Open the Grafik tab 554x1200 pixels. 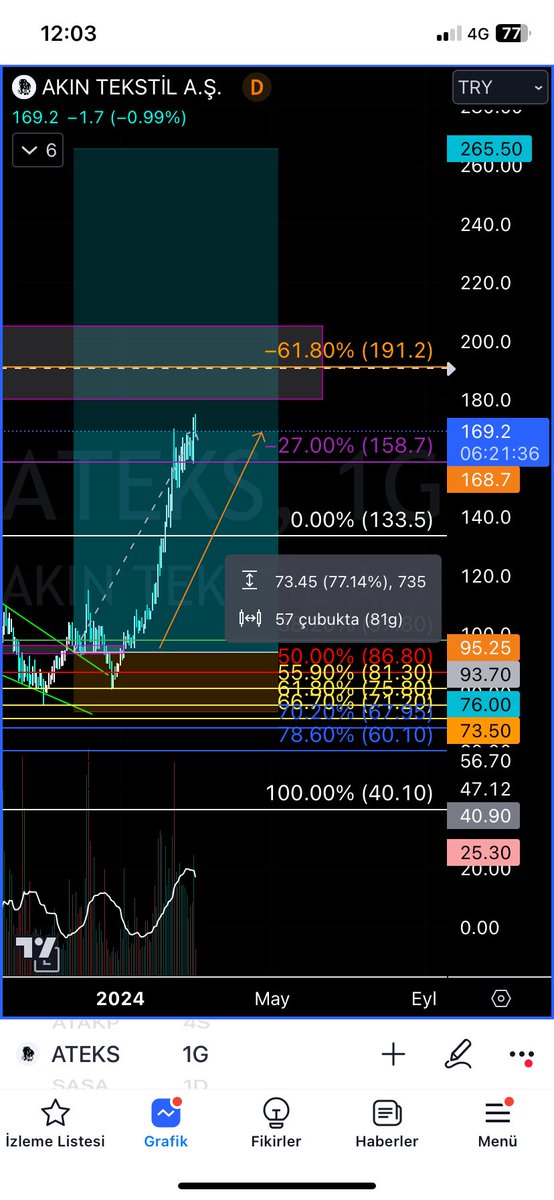tap(164, 1124)
